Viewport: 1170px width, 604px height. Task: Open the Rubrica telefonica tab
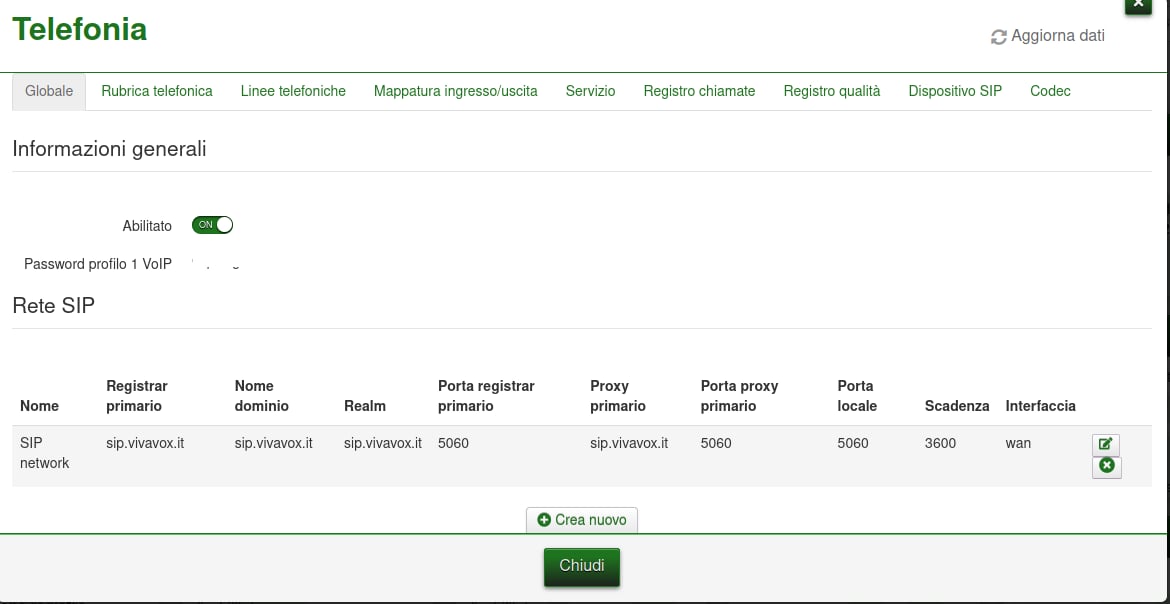click(157, 91)
